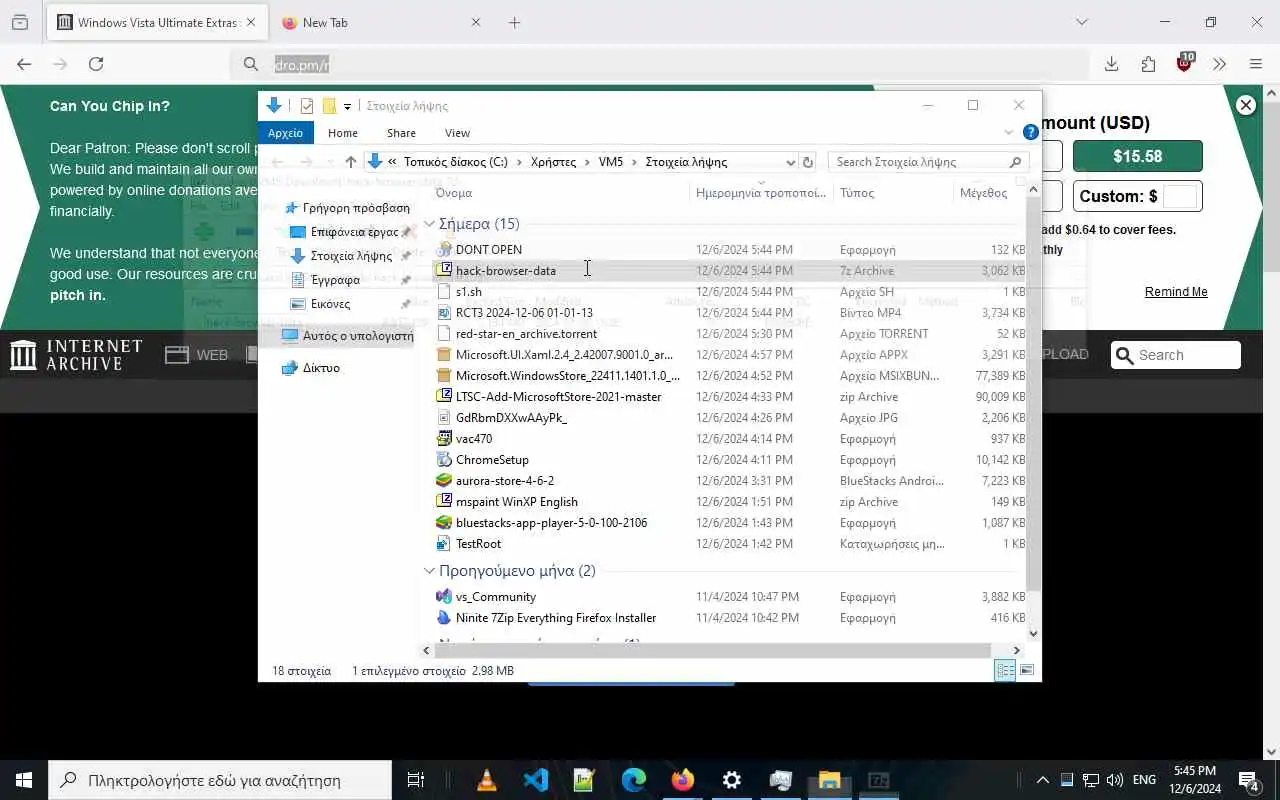Select the hack-browser-data 7z archive icon
Image resolution: width=1280 pixels, height=800 pixels.
click(x=445, y=270)
